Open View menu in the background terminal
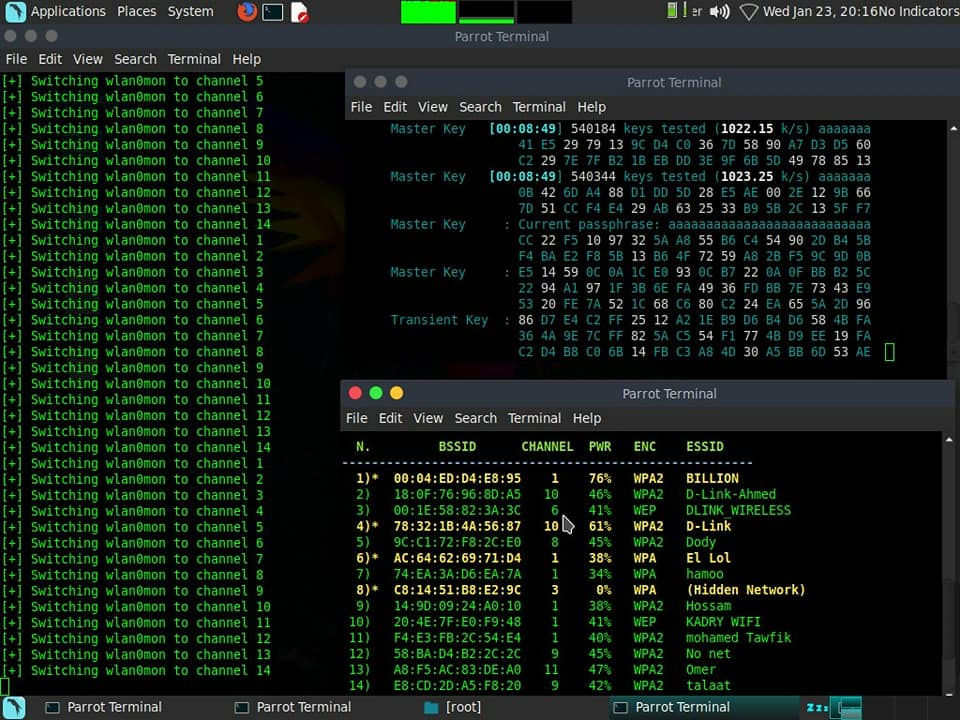This screenshot has width=960, height=720. coord(88,59)
